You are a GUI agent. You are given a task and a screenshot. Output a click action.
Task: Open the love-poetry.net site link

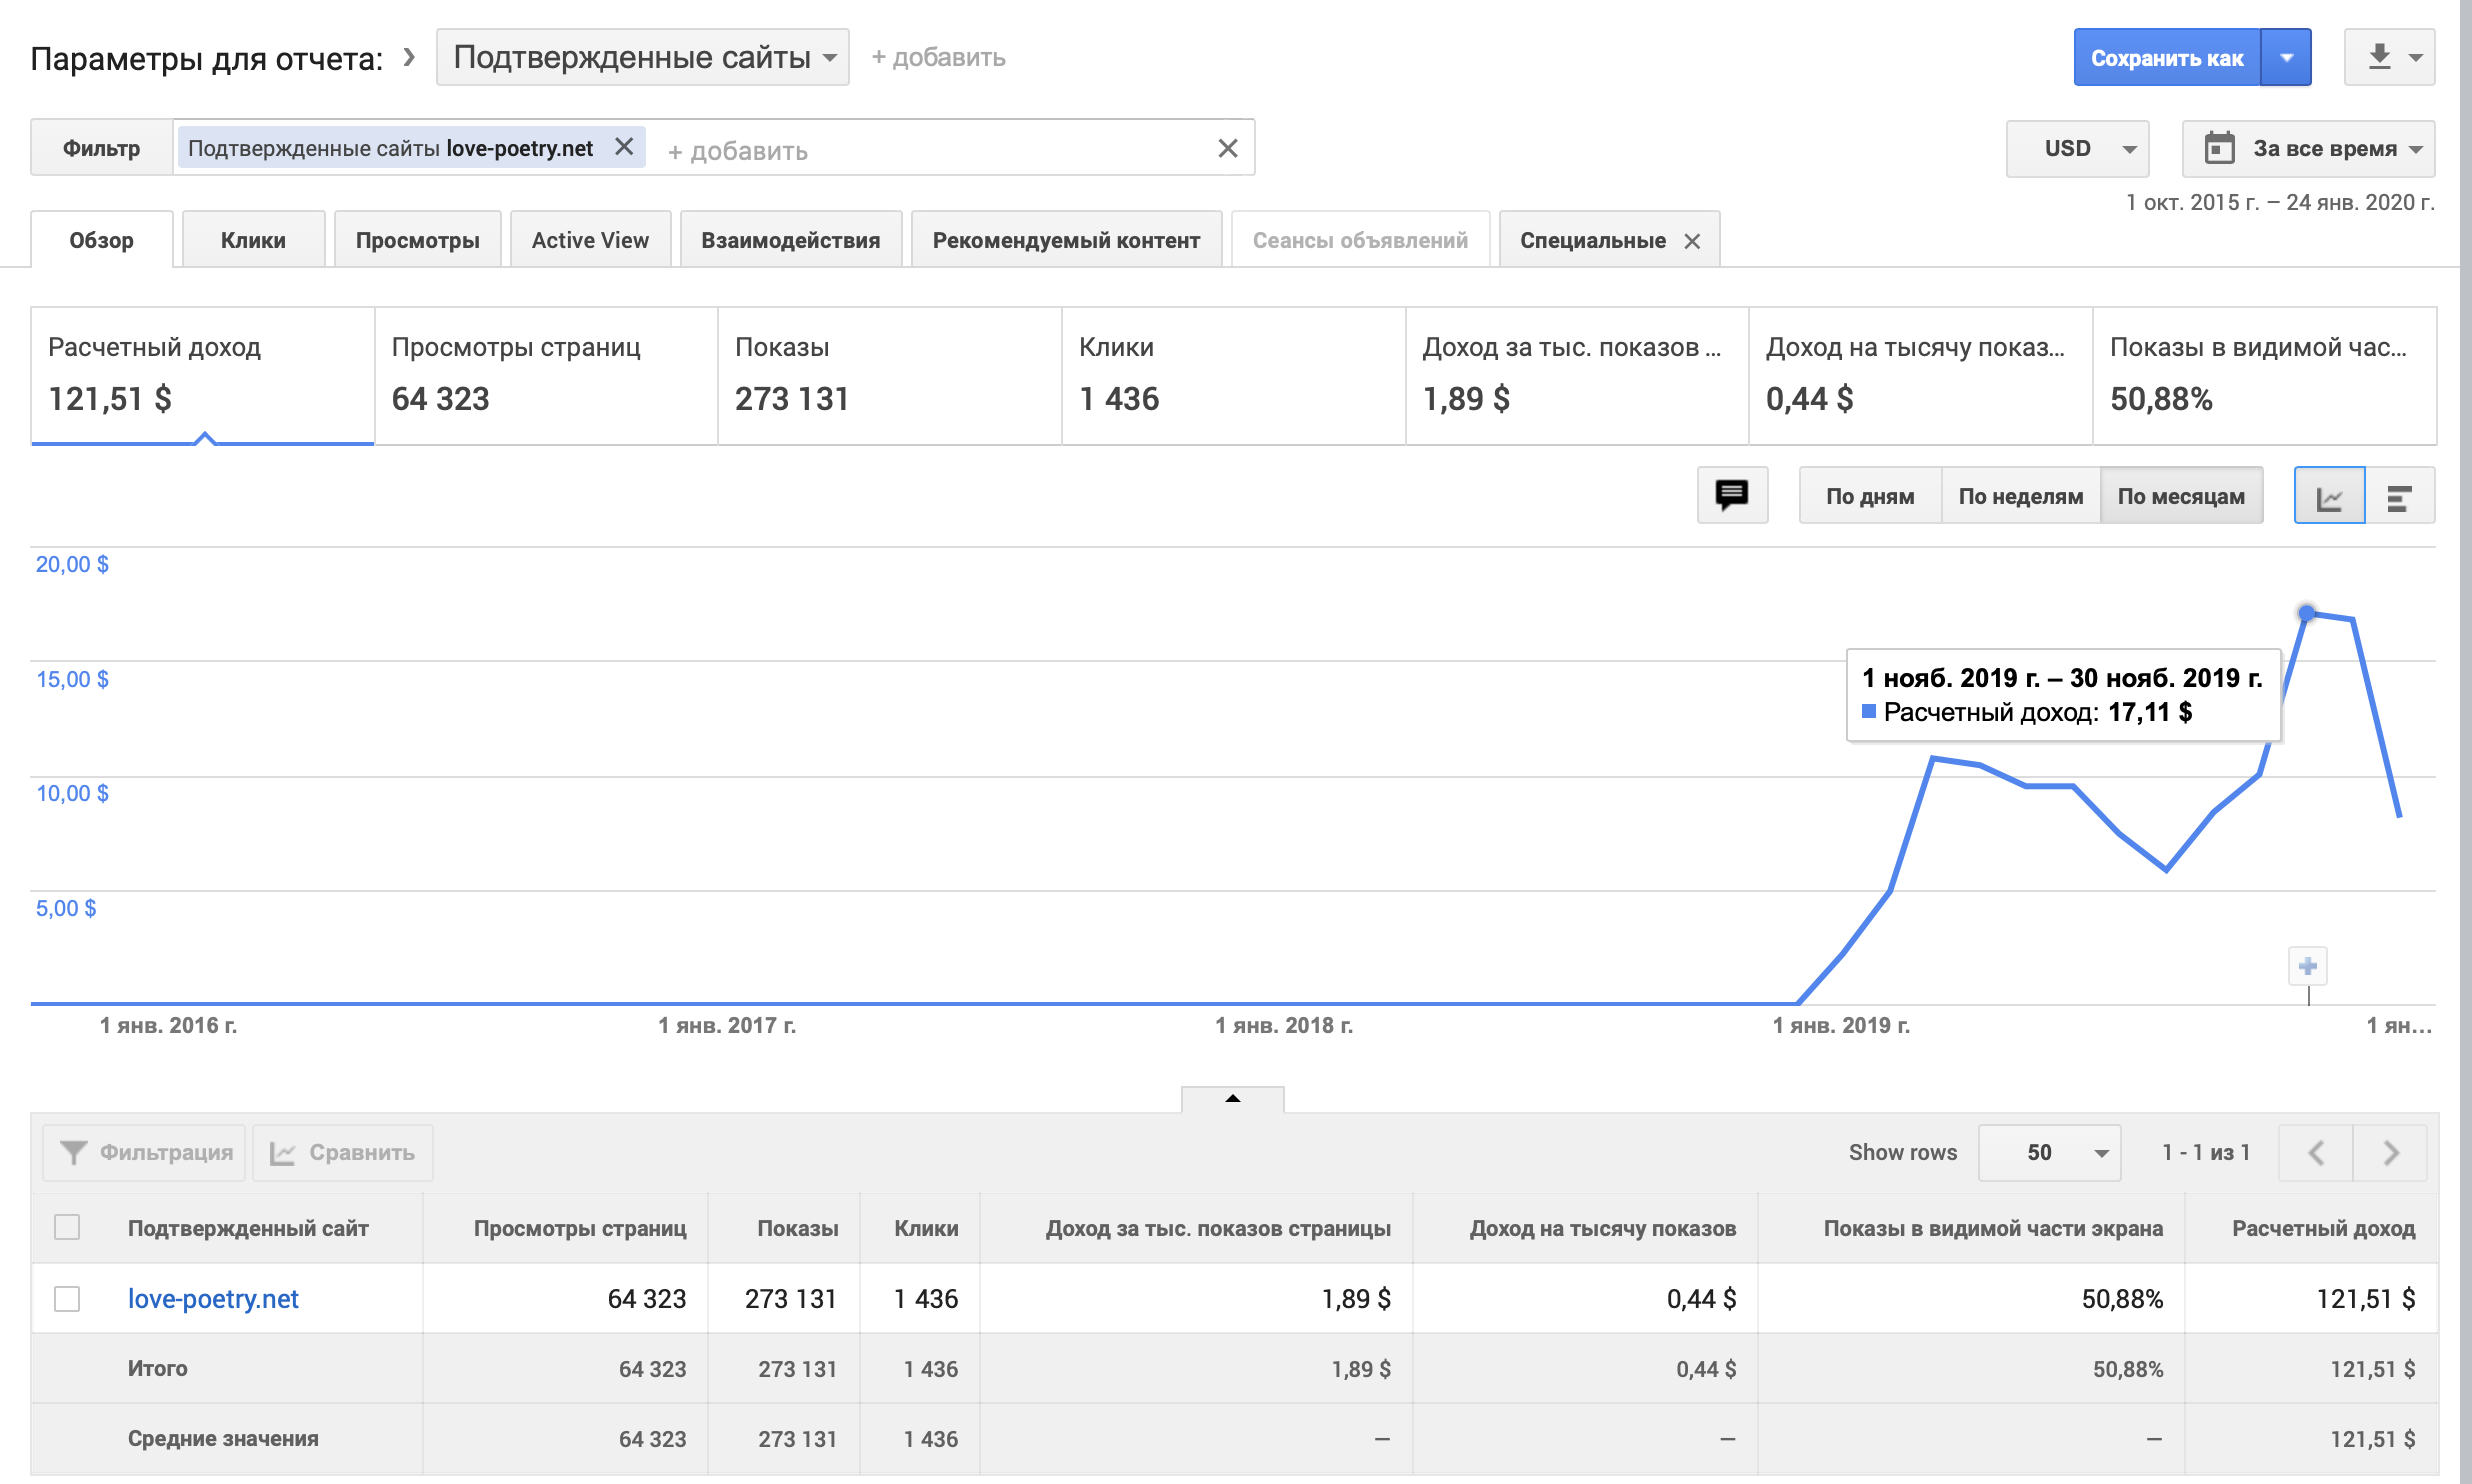point(213,1299)
